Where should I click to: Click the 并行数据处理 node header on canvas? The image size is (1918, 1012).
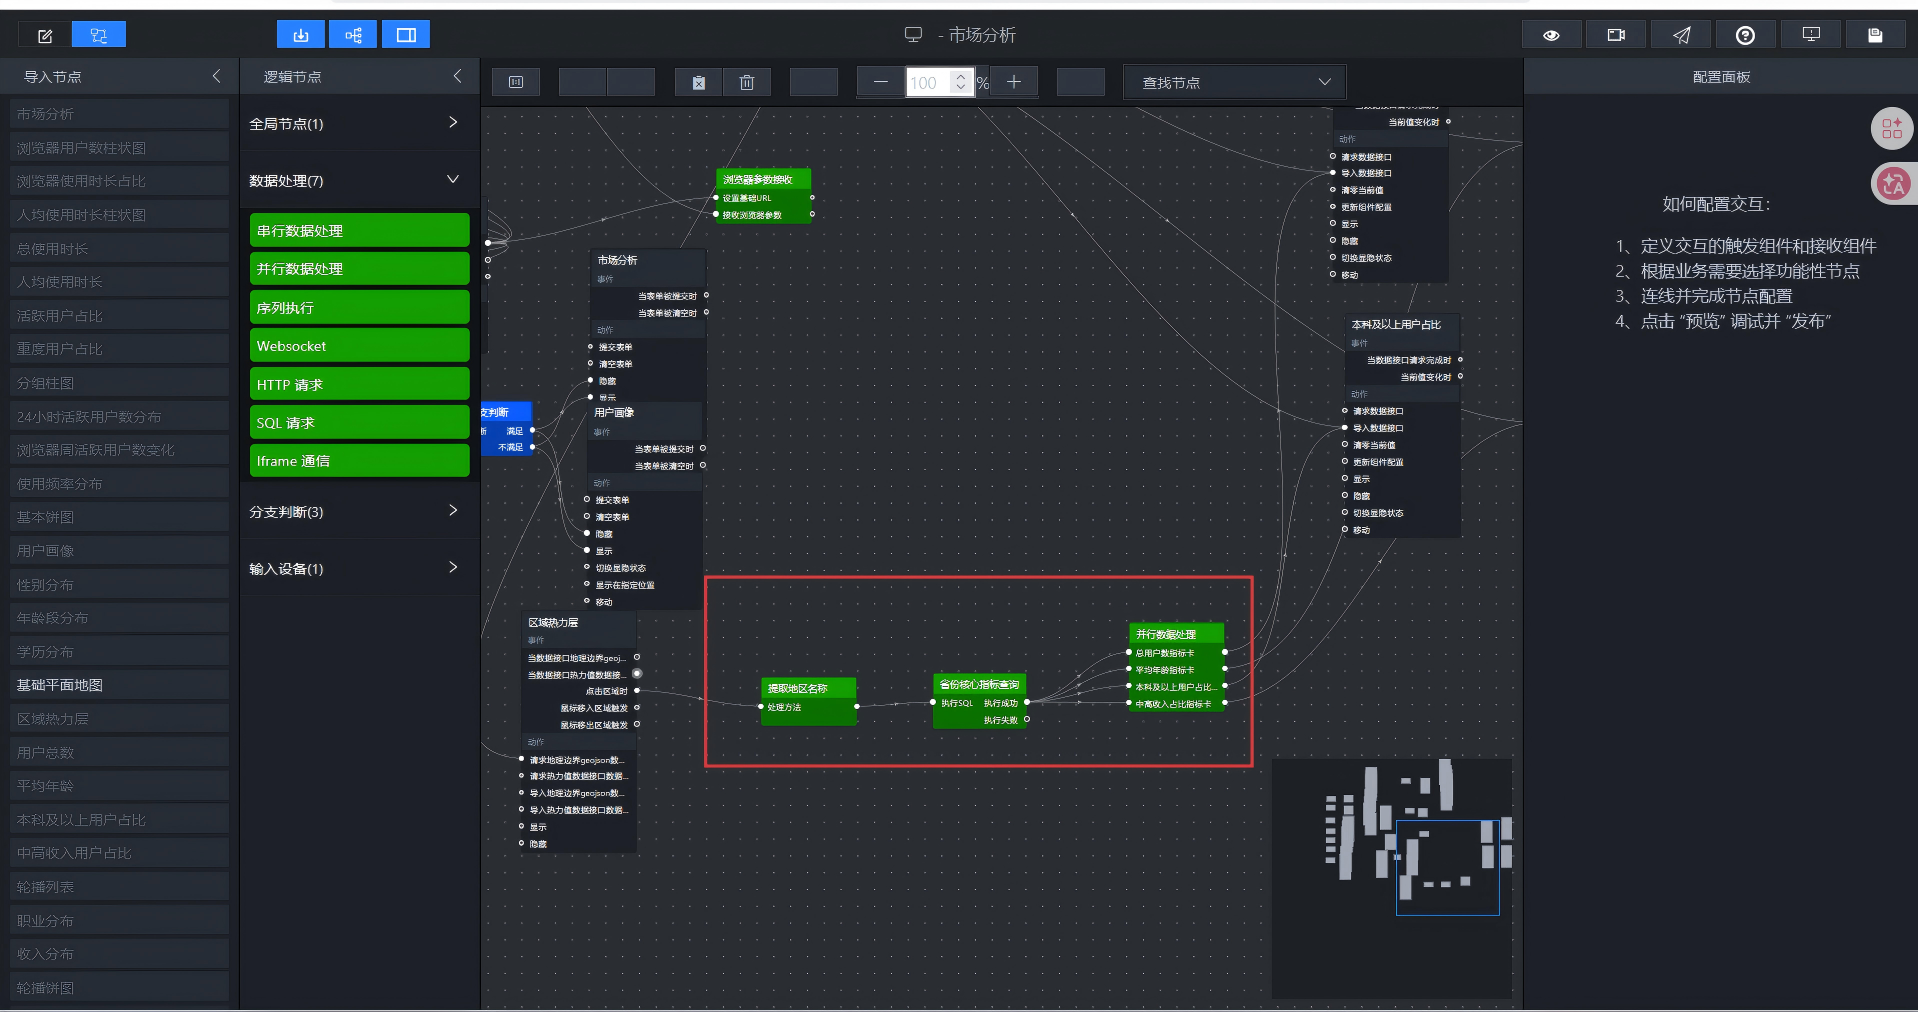(1177, 634)
